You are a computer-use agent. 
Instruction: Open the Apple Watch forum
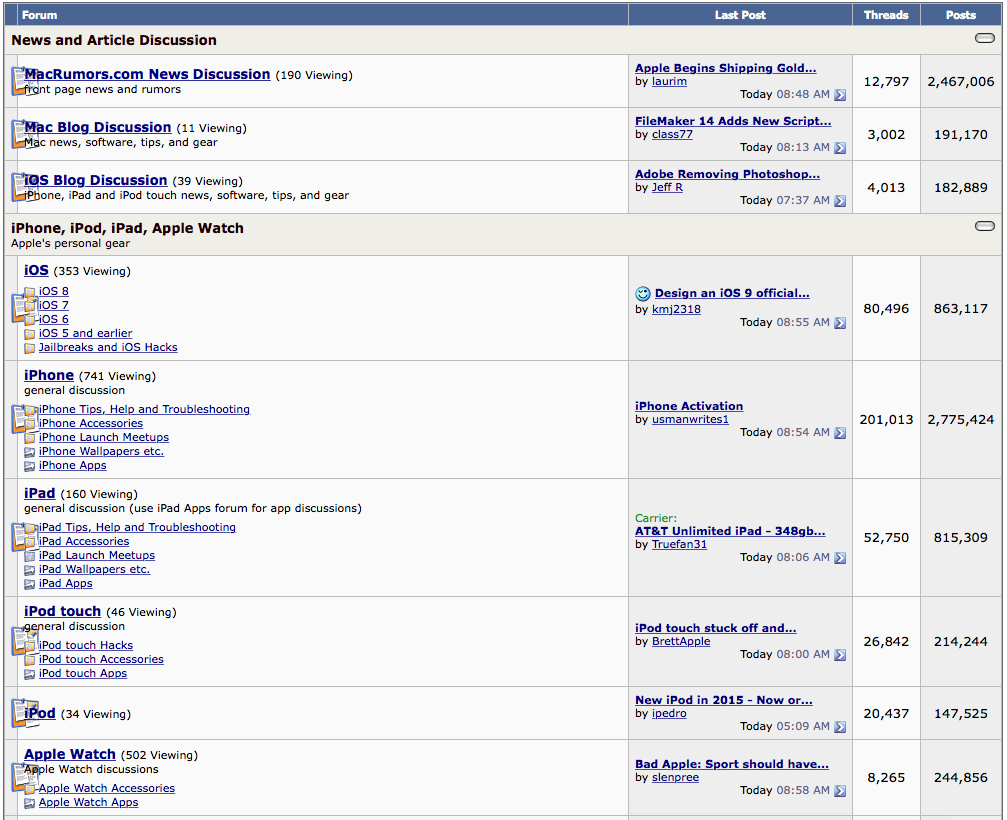[x=70, y=754]
